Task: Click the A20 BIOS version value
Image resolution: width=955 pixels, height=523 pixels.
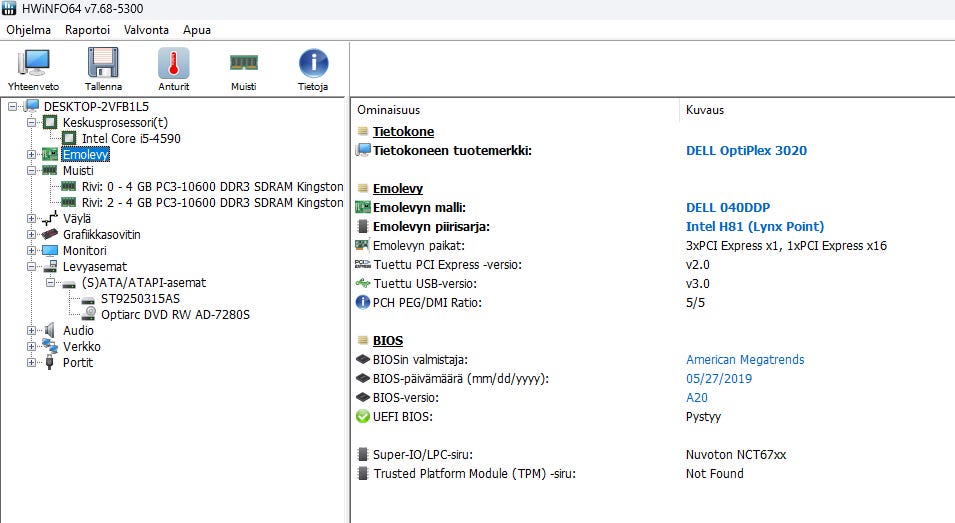Action: coord(697,398)
